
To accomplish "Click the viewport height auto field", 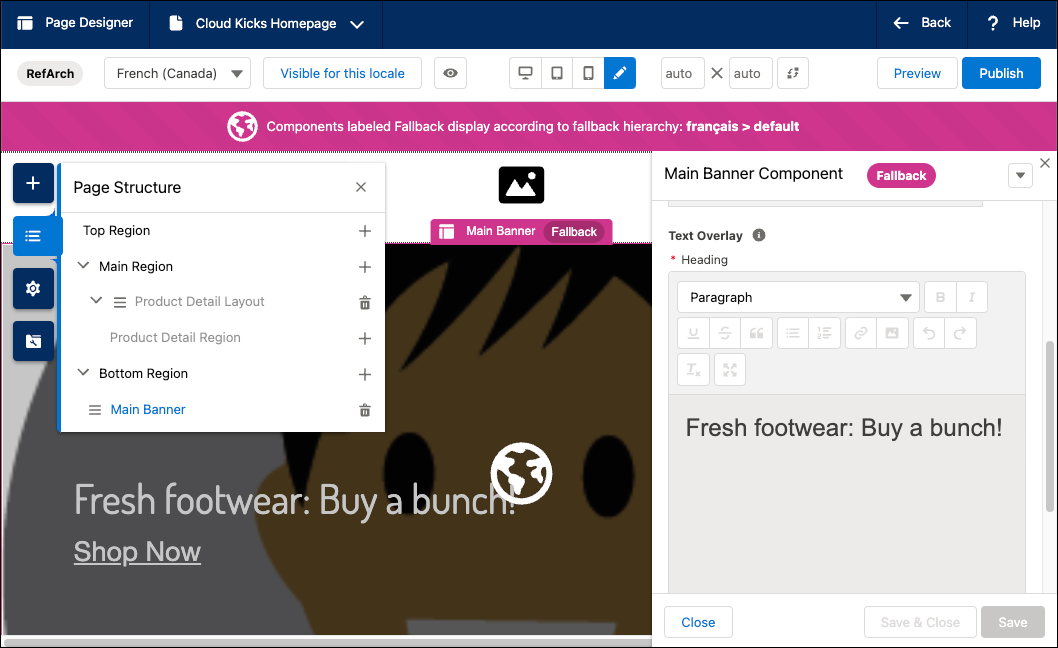I will tap(750, 73).
